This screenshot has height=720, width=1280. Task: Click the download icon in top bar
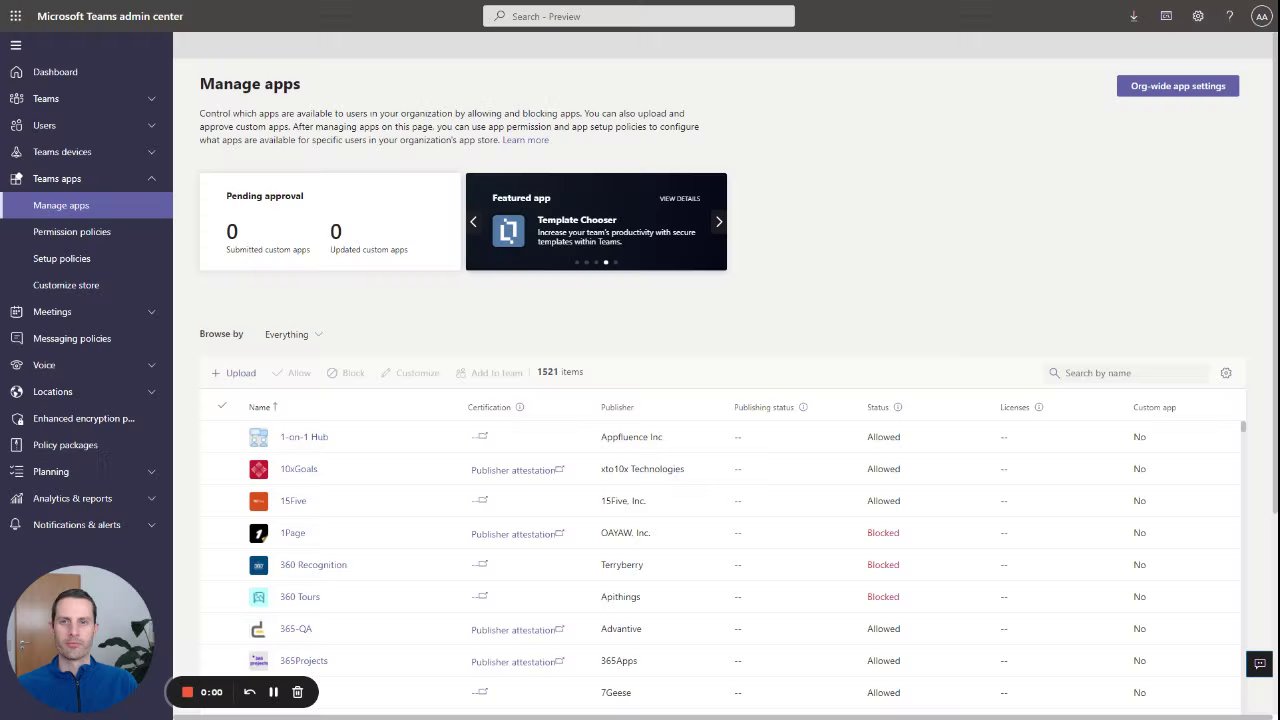pos(1134,16)
